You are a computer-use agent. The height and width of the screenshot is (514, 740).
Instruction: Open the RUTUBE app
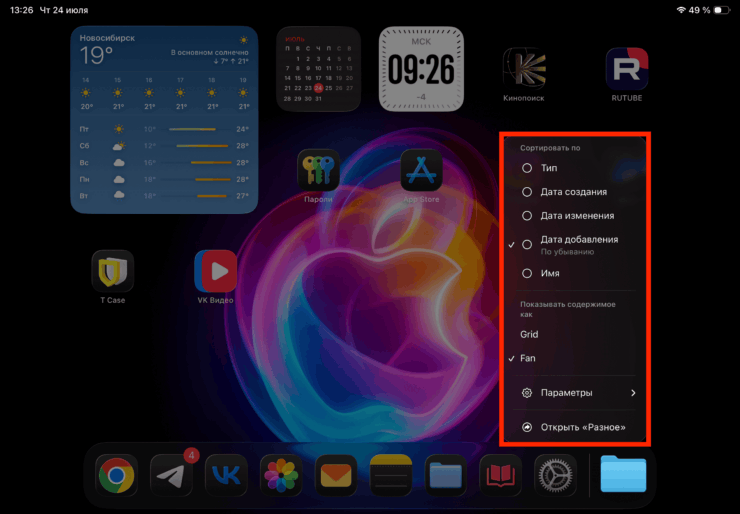(627, 69)
